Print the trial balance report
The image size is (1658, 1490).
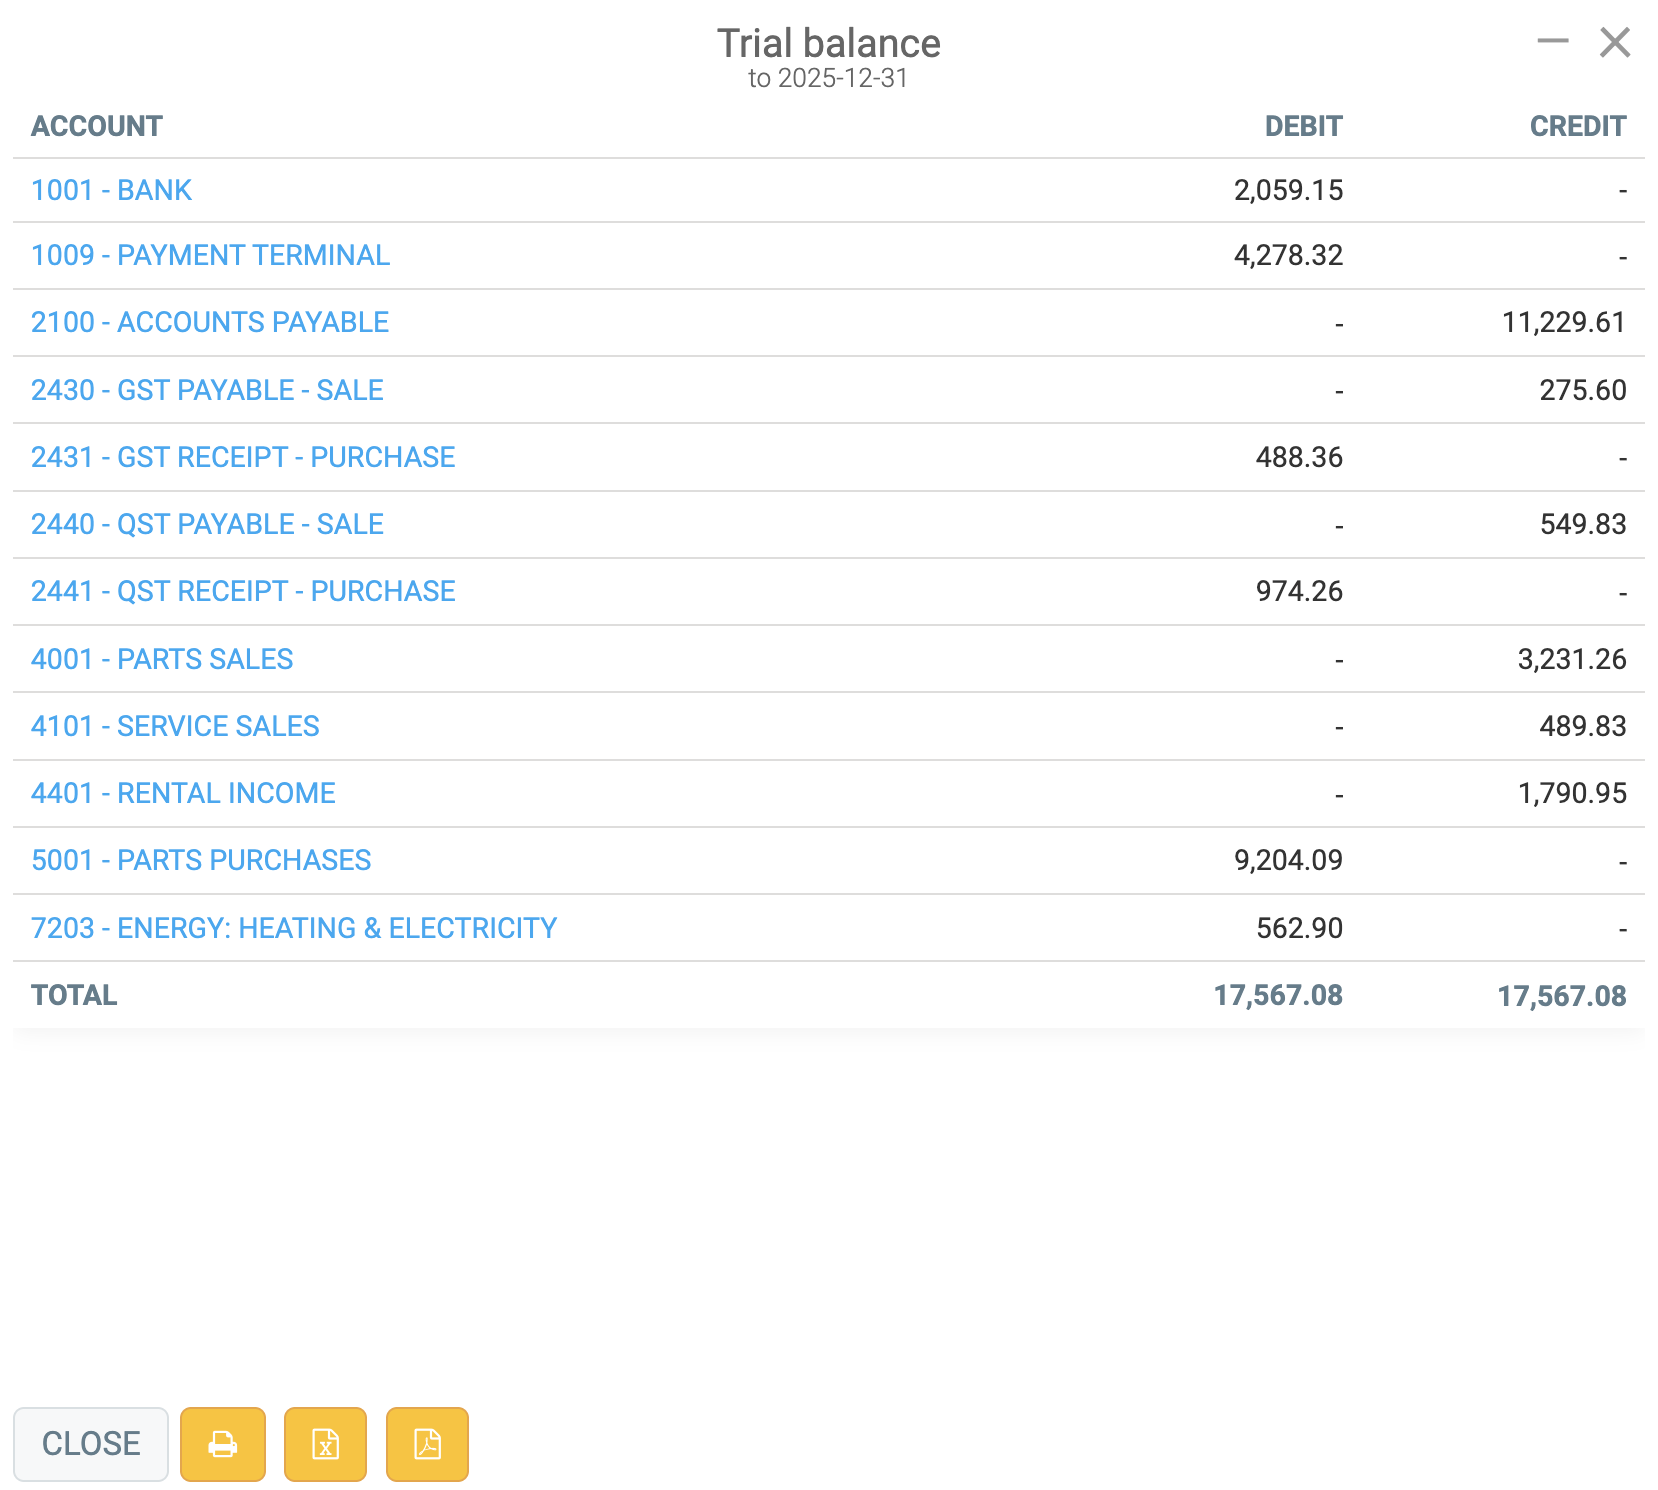(223, 1444)
